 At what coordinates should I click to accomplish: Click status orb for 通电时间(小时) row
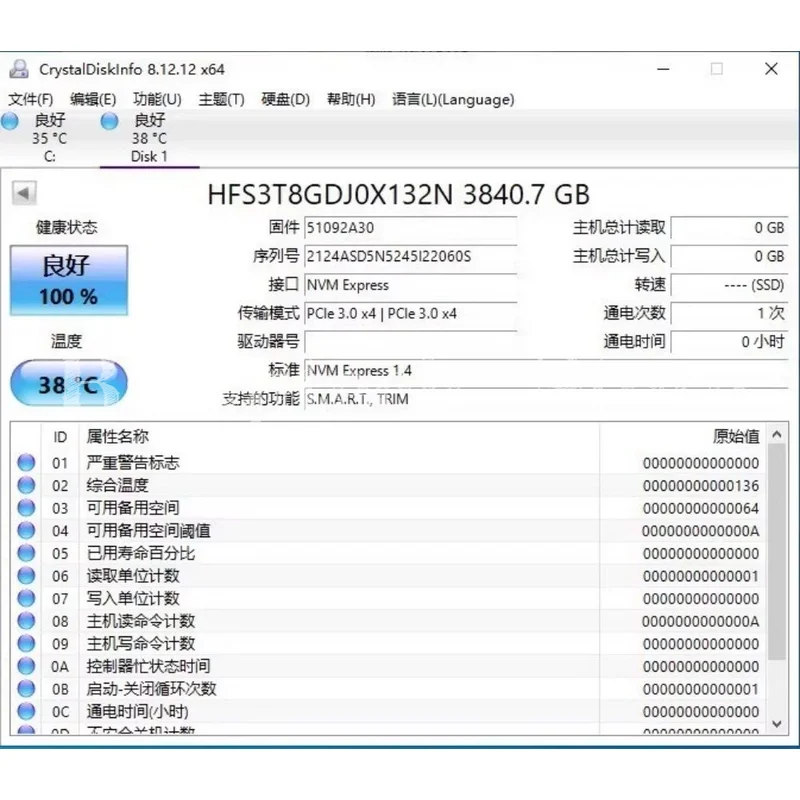click(x=26, y=712)
